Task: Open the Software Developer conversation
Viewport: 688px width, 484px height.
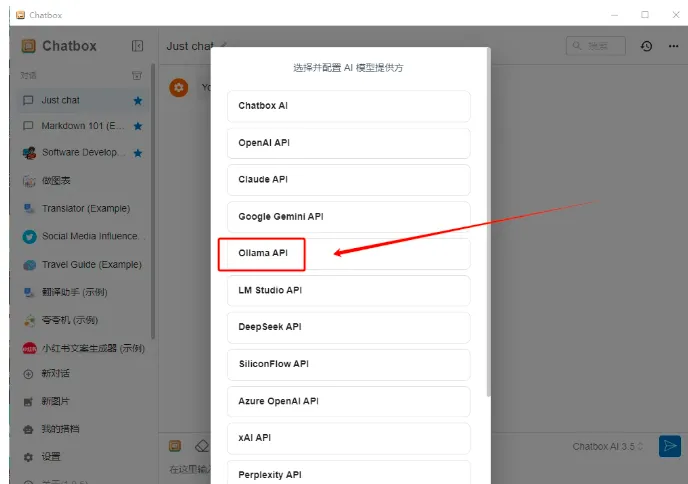Action: pyautogui.click(x=83, y=153)
